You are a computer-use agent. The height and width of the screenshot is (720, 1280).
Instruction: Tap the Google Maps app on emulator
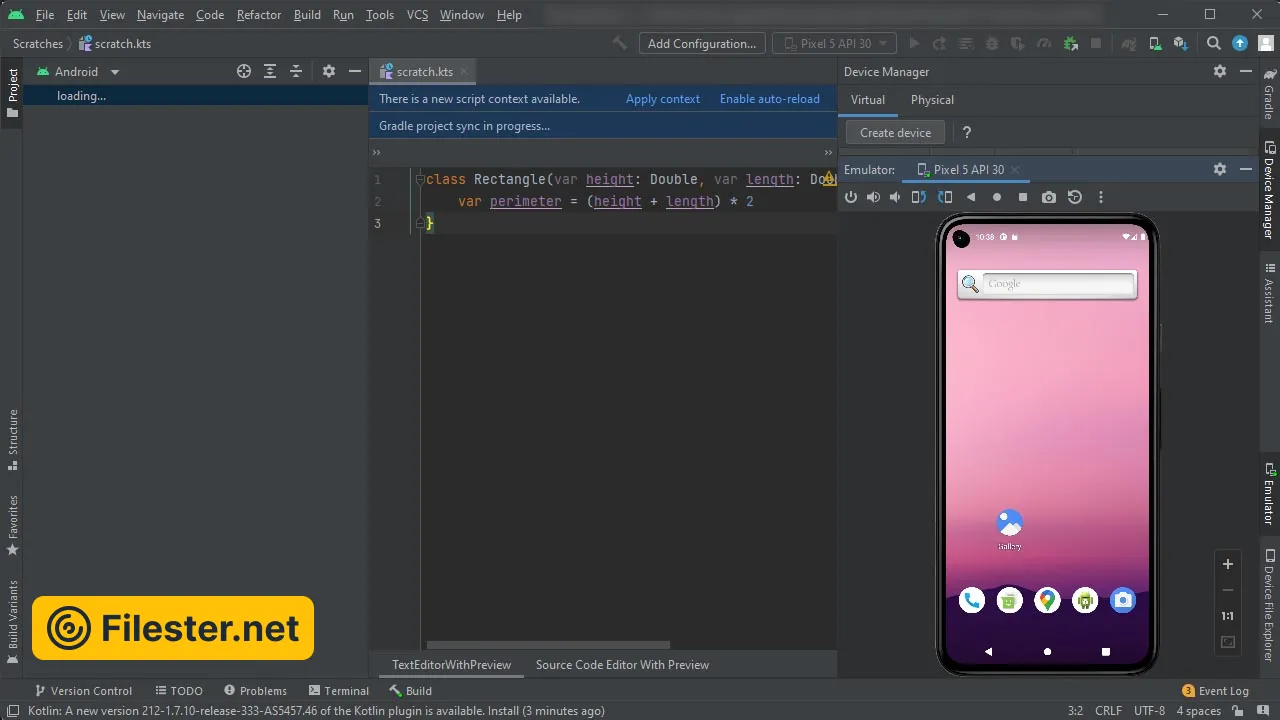[1047, 600]
